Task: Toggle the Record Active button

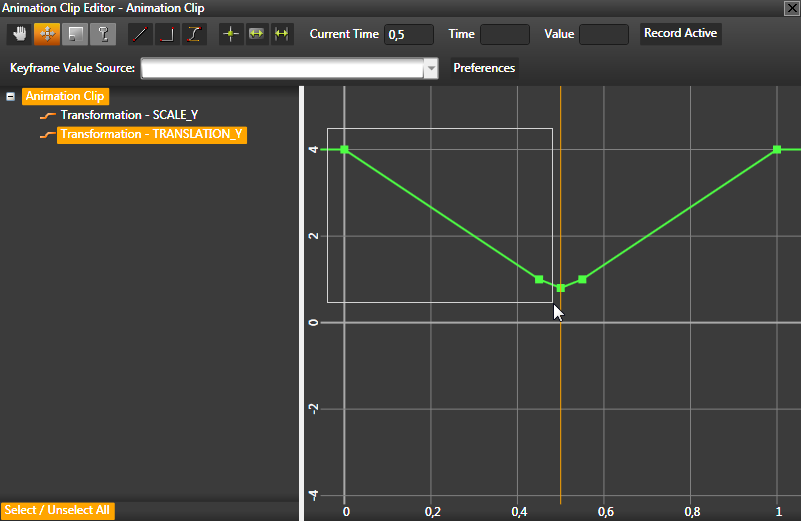Action: 680,33
